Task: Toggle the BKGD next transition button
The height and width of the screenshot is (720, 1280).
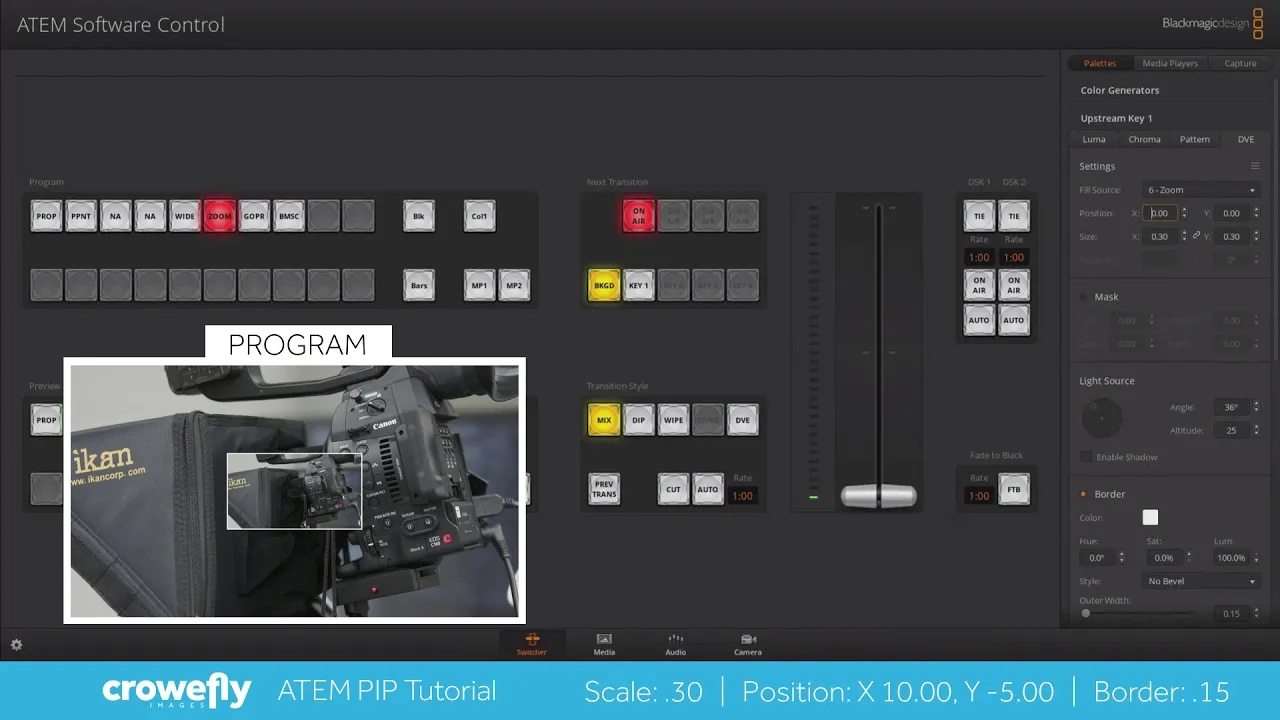Action: [604, 285]
